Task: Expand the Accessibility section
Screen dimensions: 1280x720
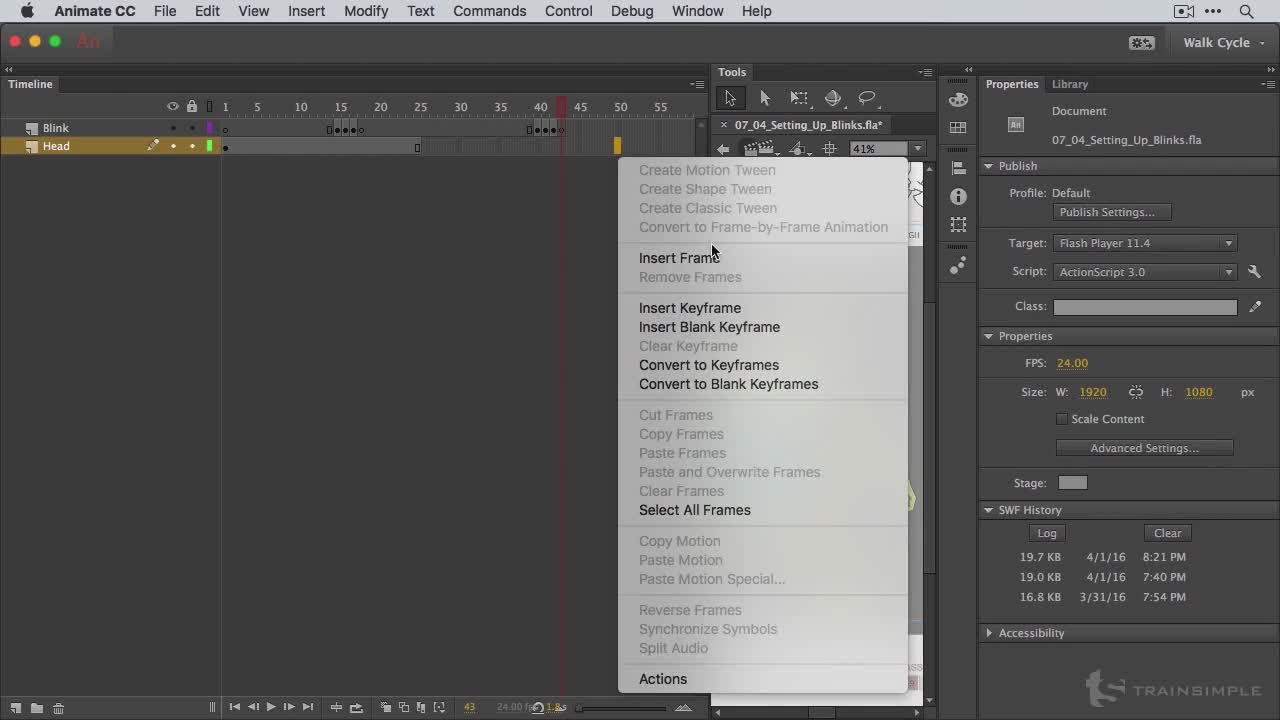Action: 989,633
